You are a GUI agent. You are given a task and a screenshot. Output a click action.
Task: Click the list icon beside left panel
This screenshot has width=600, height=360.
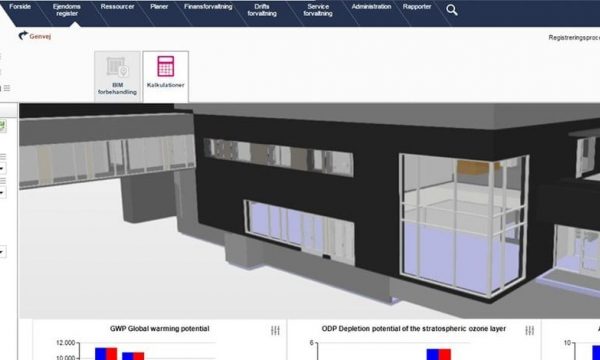[7, 88]
